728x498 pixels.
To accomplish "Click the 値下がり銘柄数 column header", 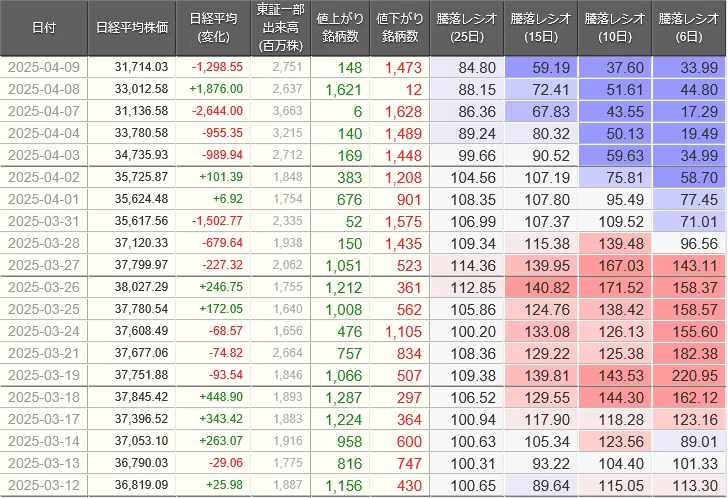I will (x=400, y=28).
